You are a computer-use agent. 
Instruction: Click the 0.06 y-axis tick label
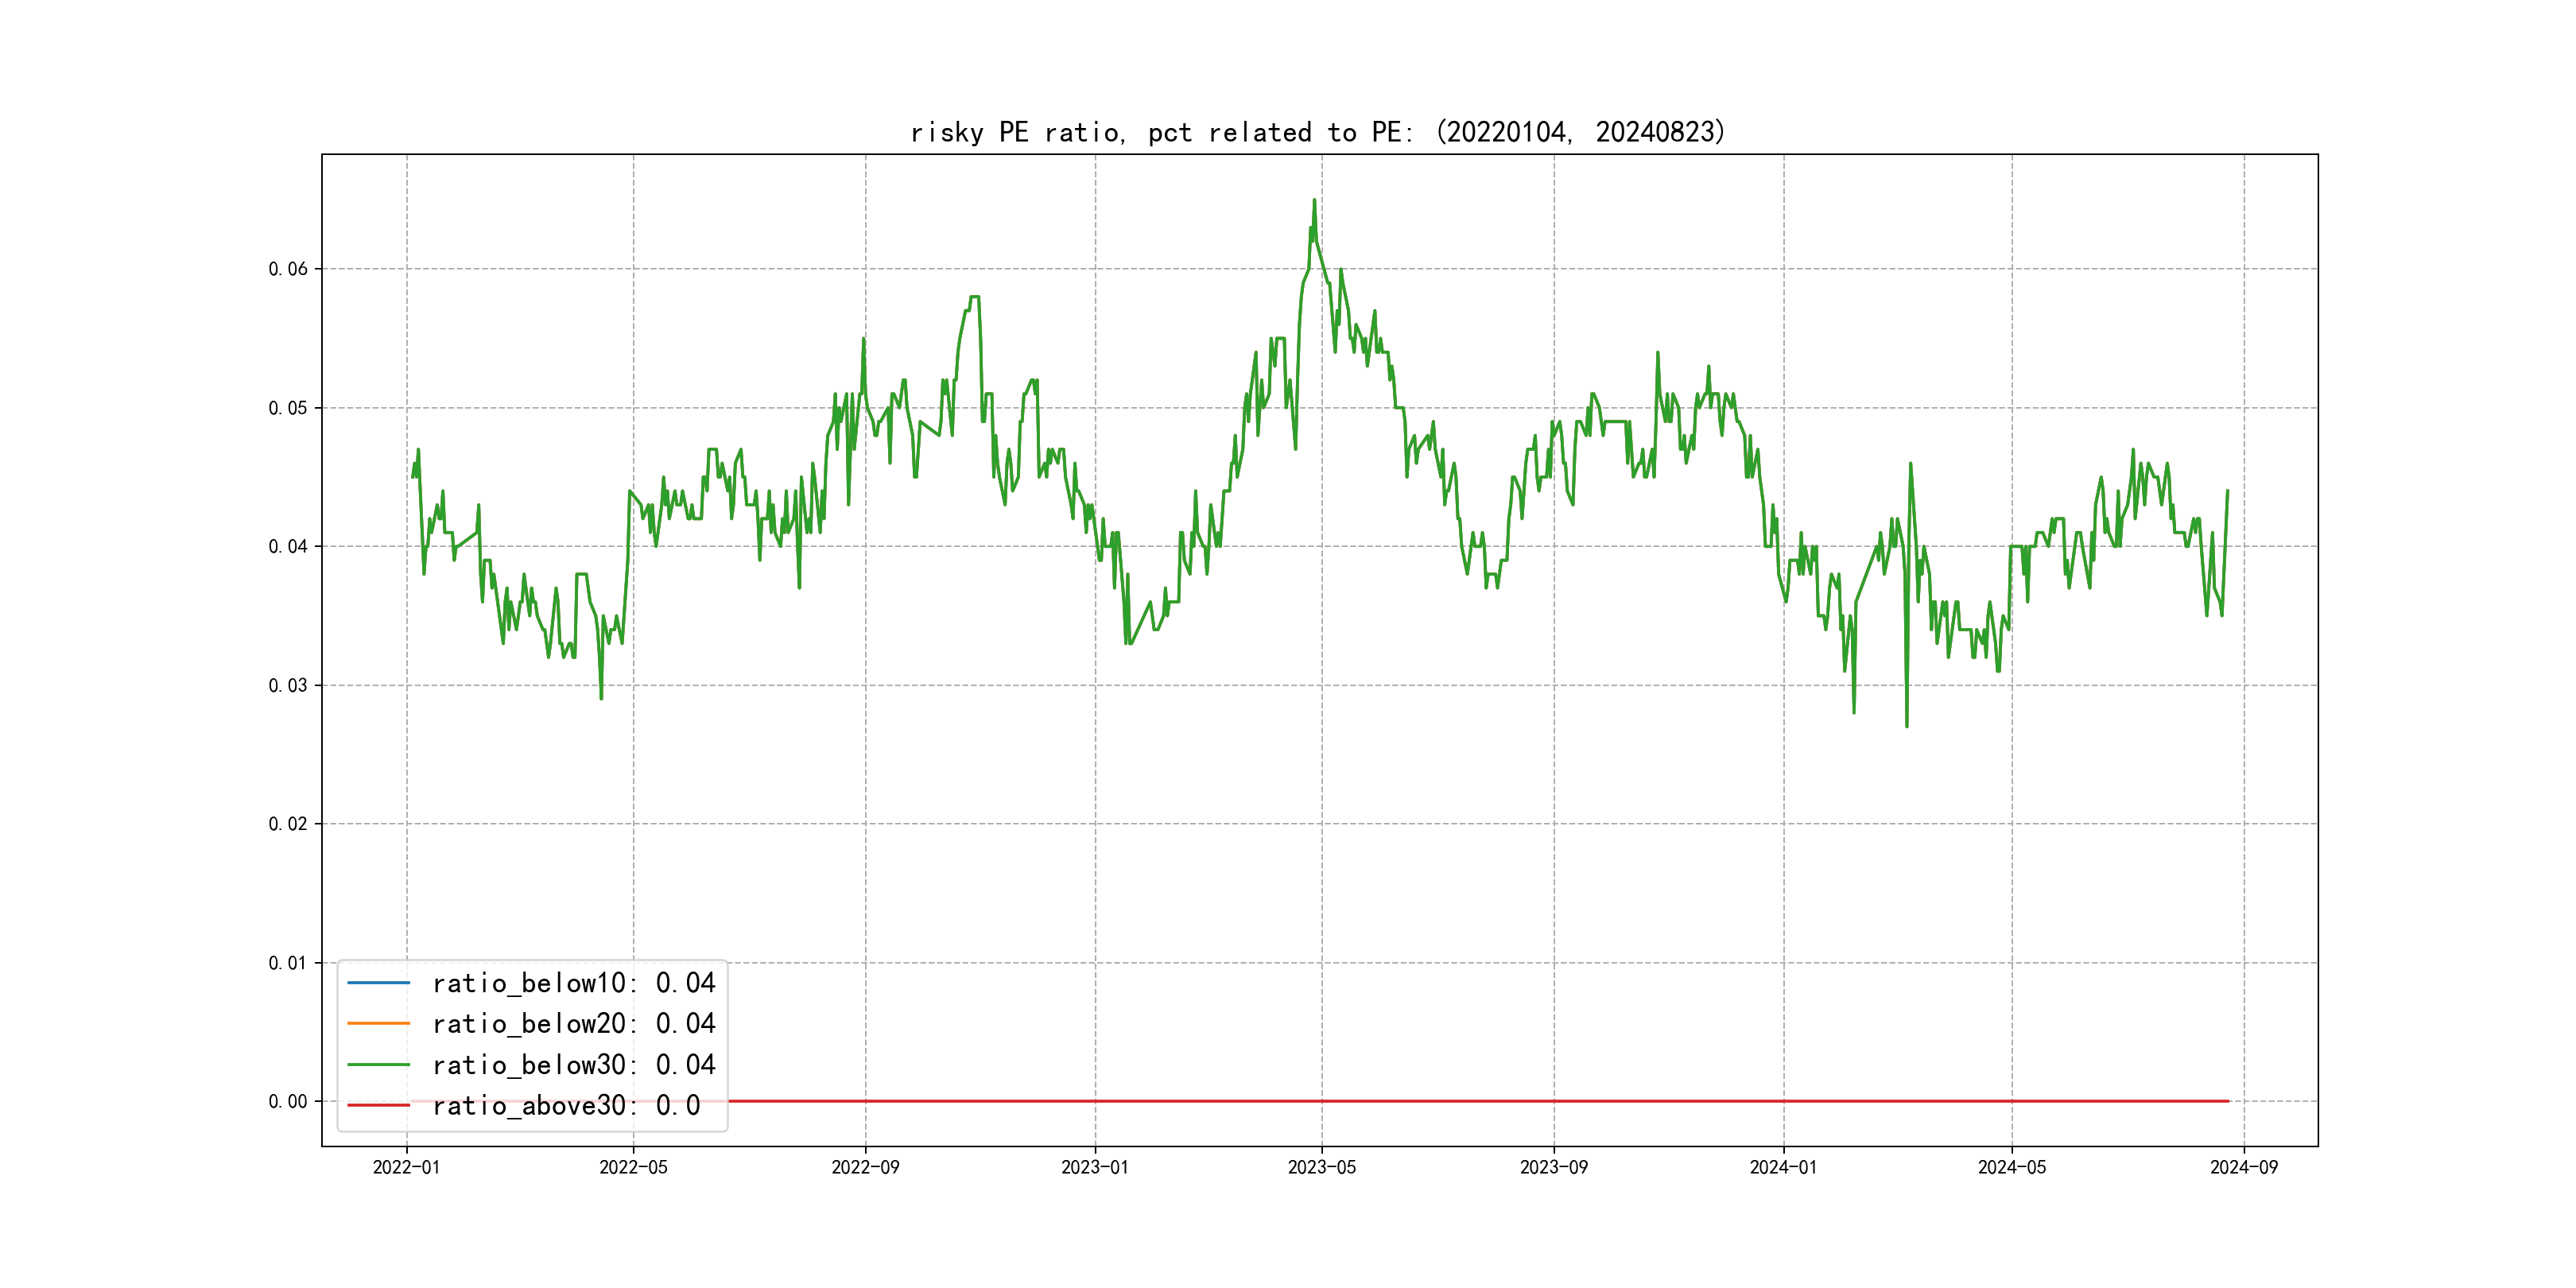point(288,269)
